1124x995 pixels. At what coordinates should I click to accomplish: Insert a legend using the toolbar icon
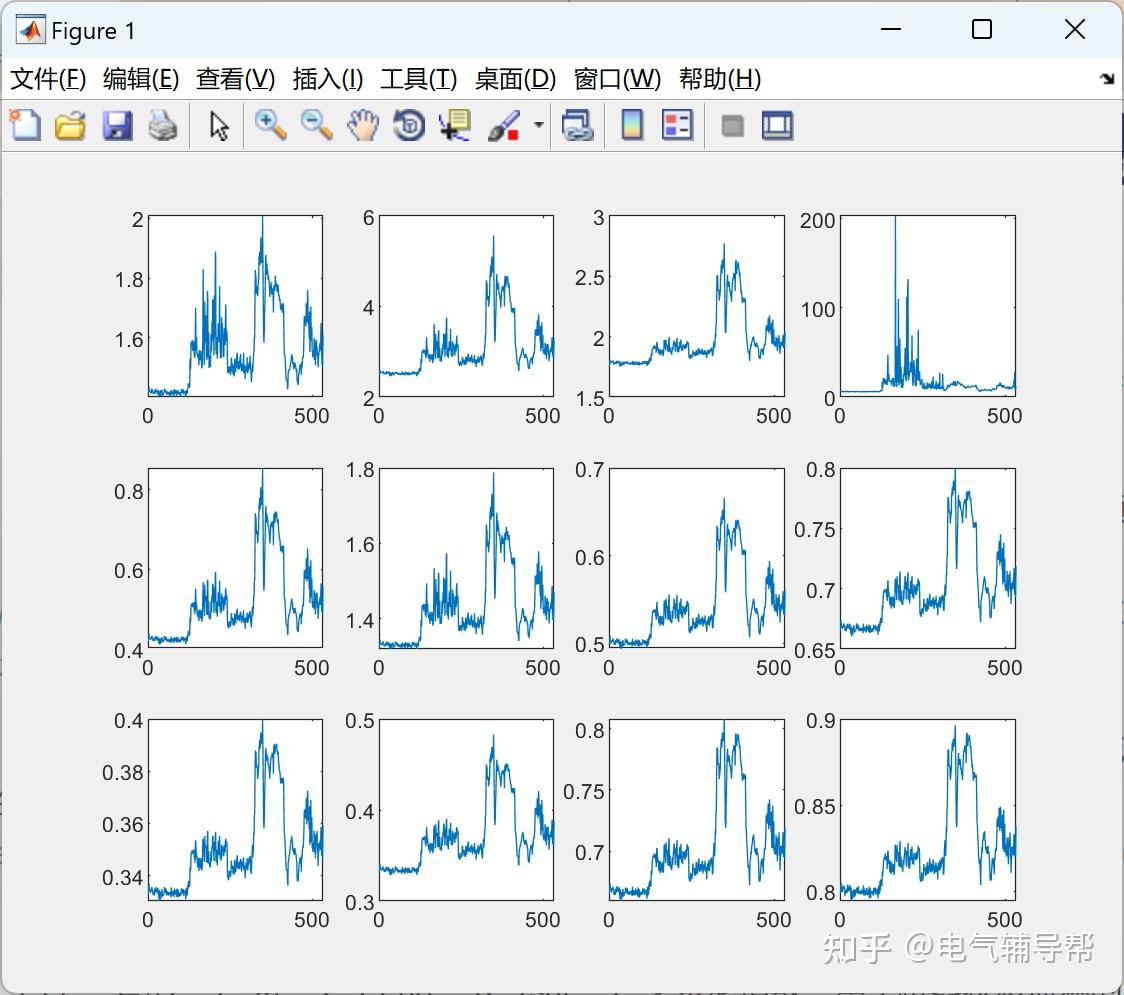click(x=677, y=125)
